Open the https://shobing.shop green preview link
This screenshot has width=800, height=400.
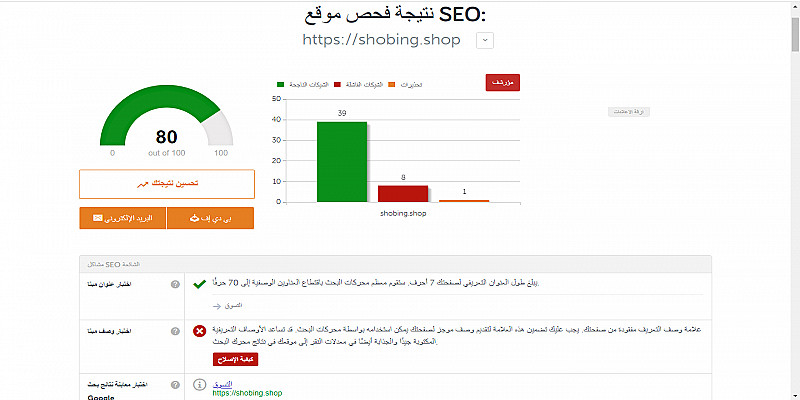point(247,393)
